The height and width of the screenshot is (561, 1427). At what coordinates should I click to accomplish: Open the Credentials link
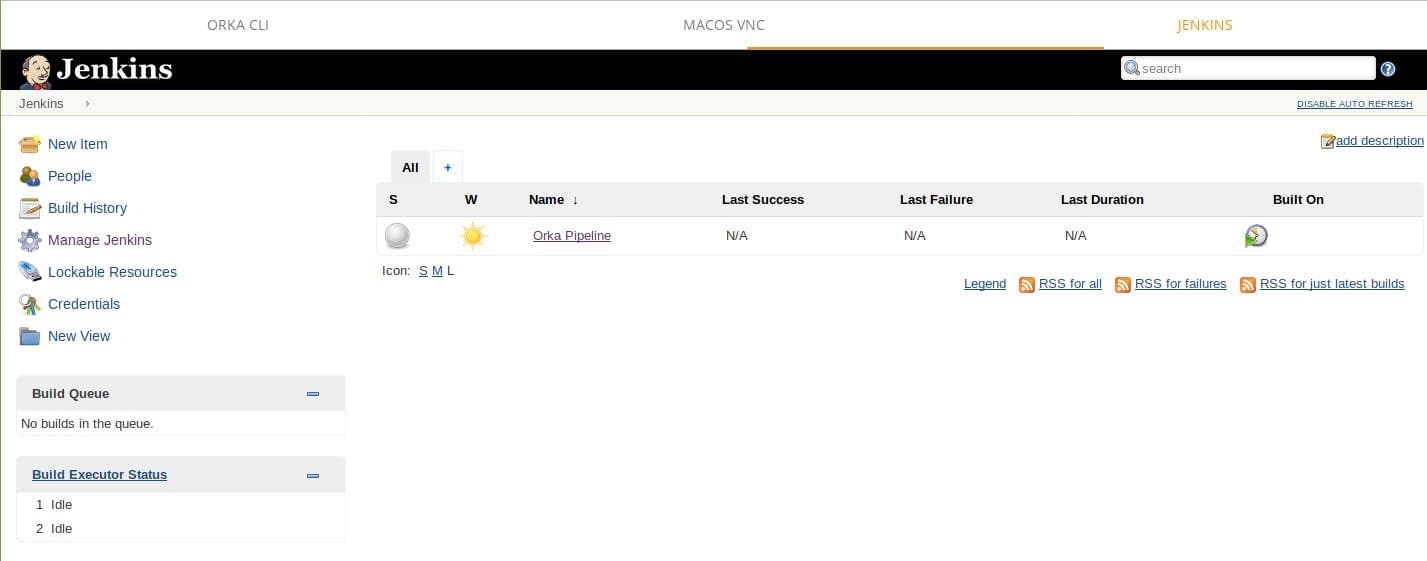click(x=84, y=304)
